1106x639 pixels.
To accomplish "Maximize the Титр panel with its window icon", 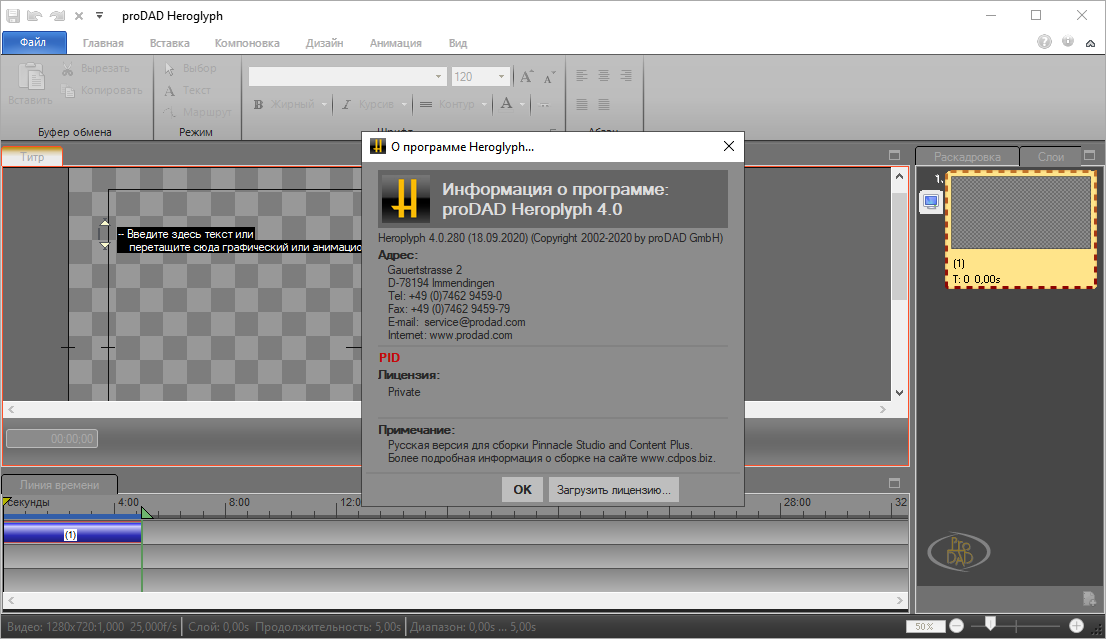I will click(x=894, y=155).
